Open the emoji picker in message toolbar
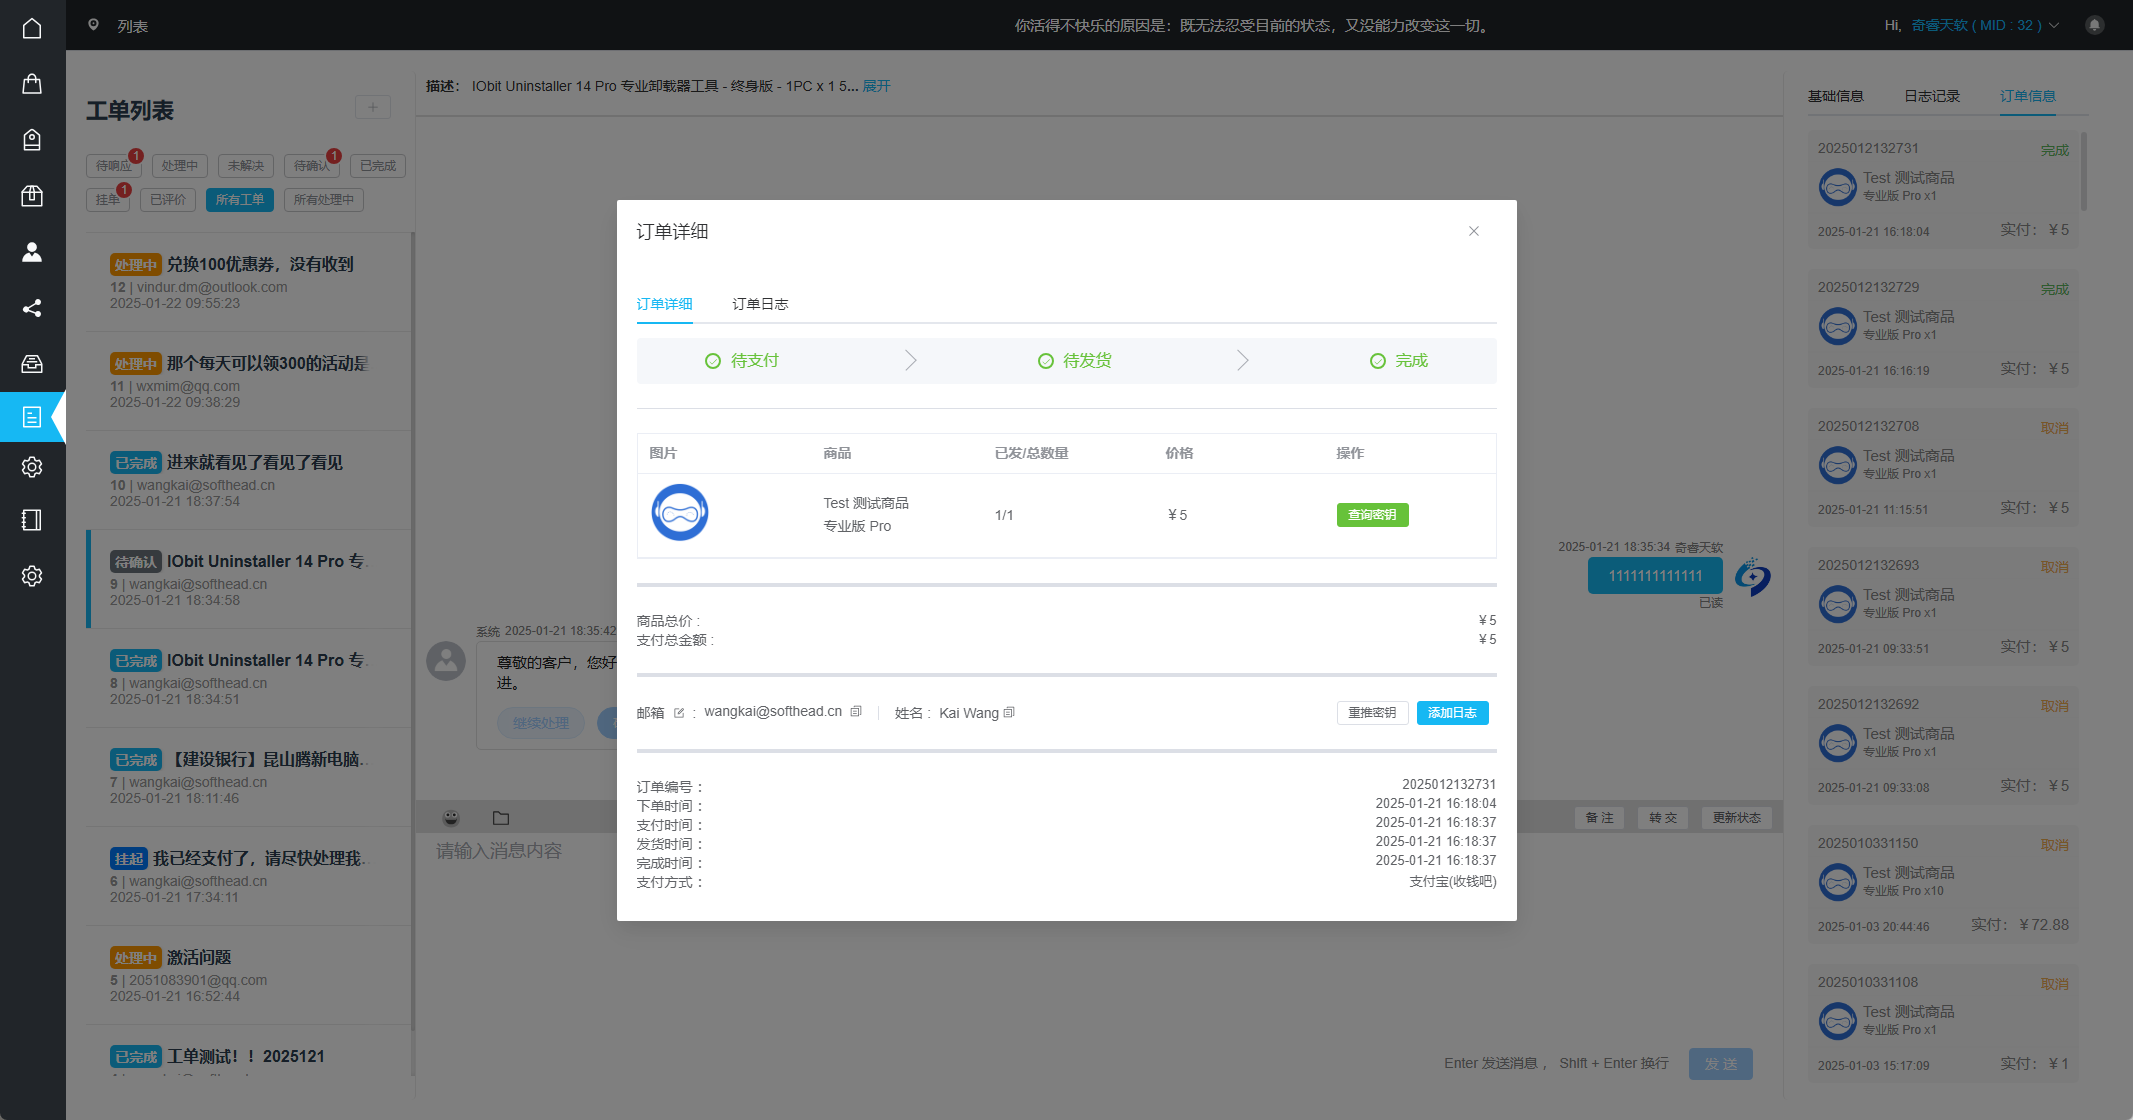 coord(451,817)
